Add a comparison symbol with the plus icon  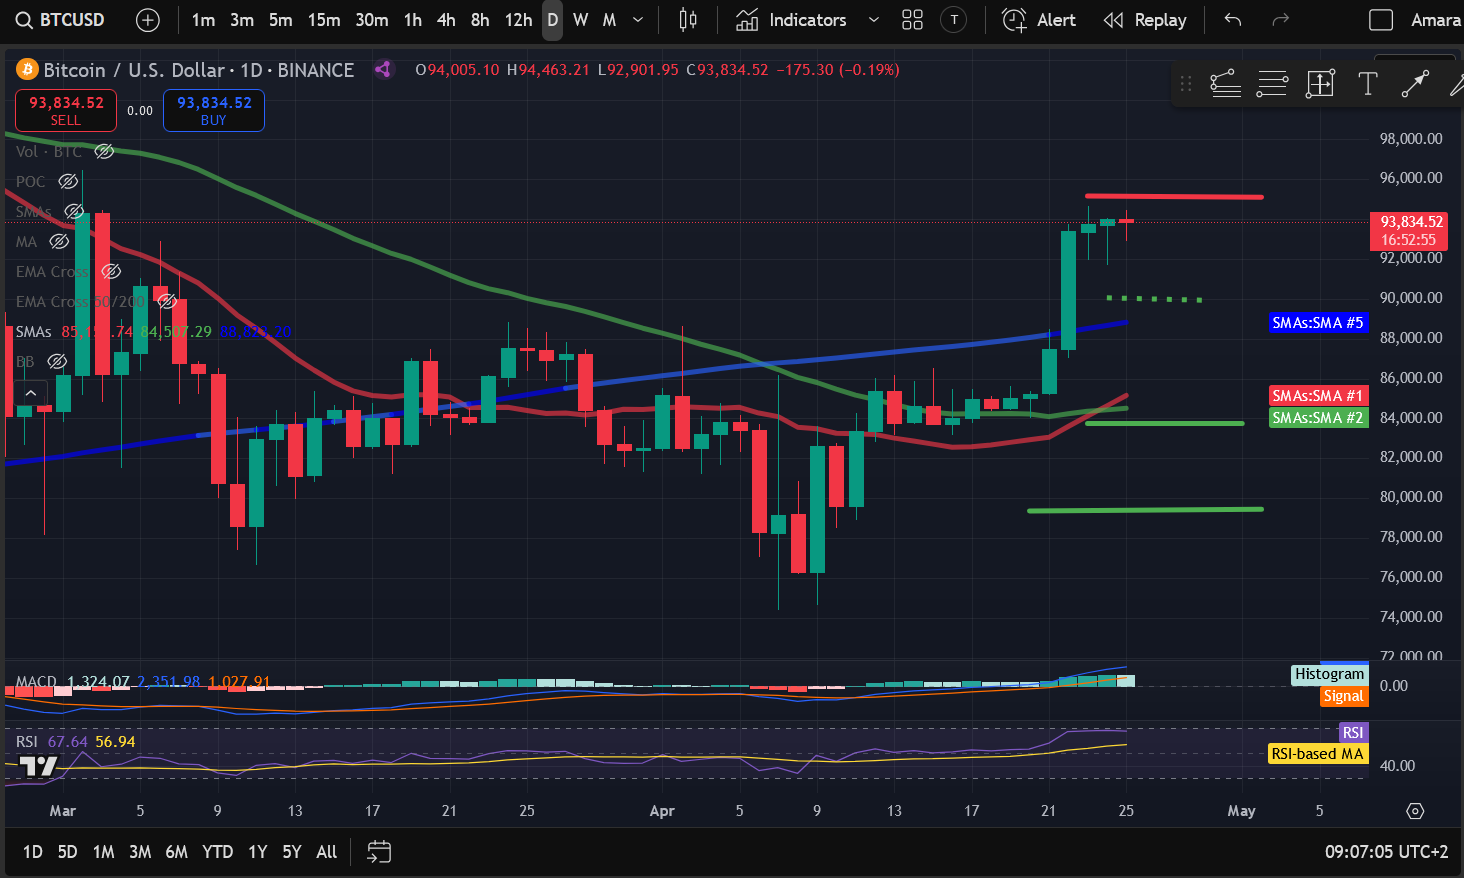click(147, 20)
